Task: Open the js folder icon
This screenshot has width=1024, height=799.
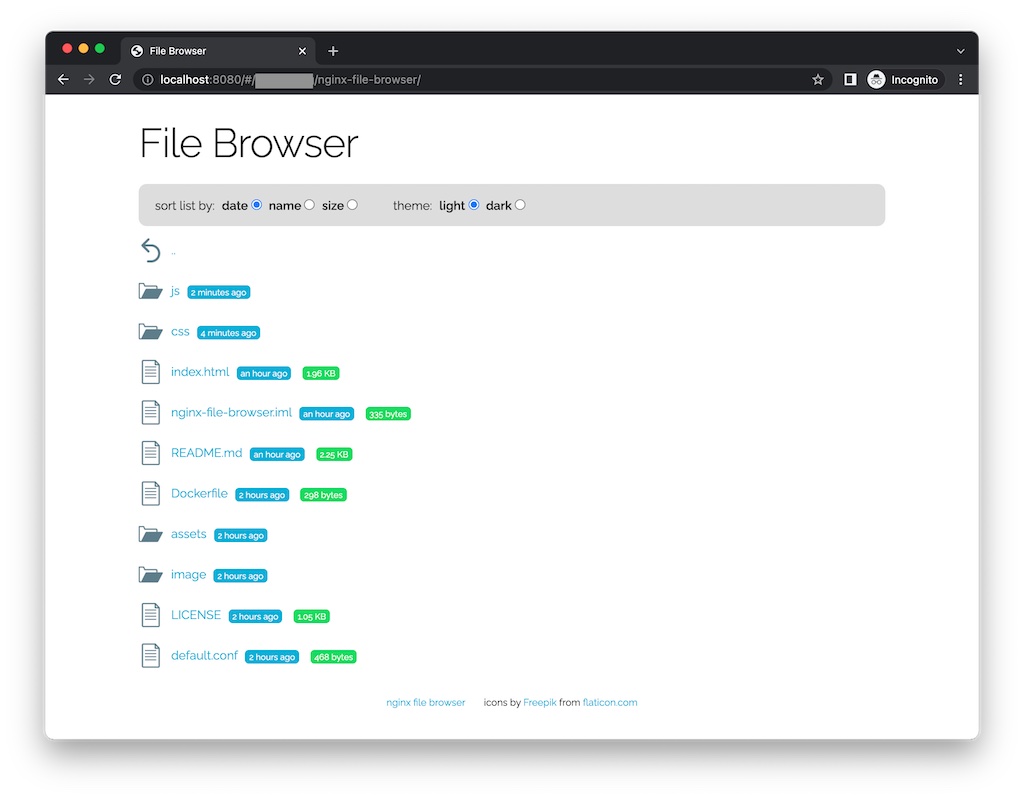Action: (151, 291)
